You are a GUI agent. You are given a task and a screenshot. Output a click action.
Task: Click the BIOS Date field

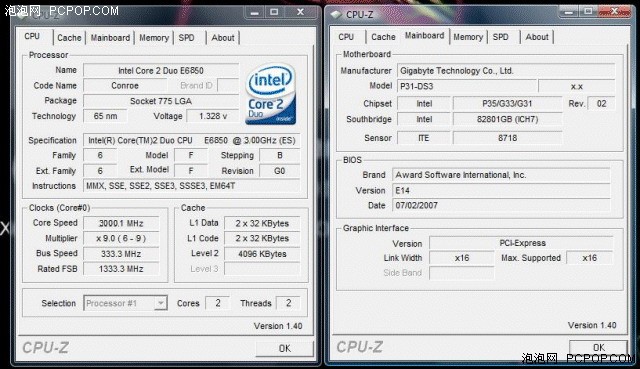point(501,205)
